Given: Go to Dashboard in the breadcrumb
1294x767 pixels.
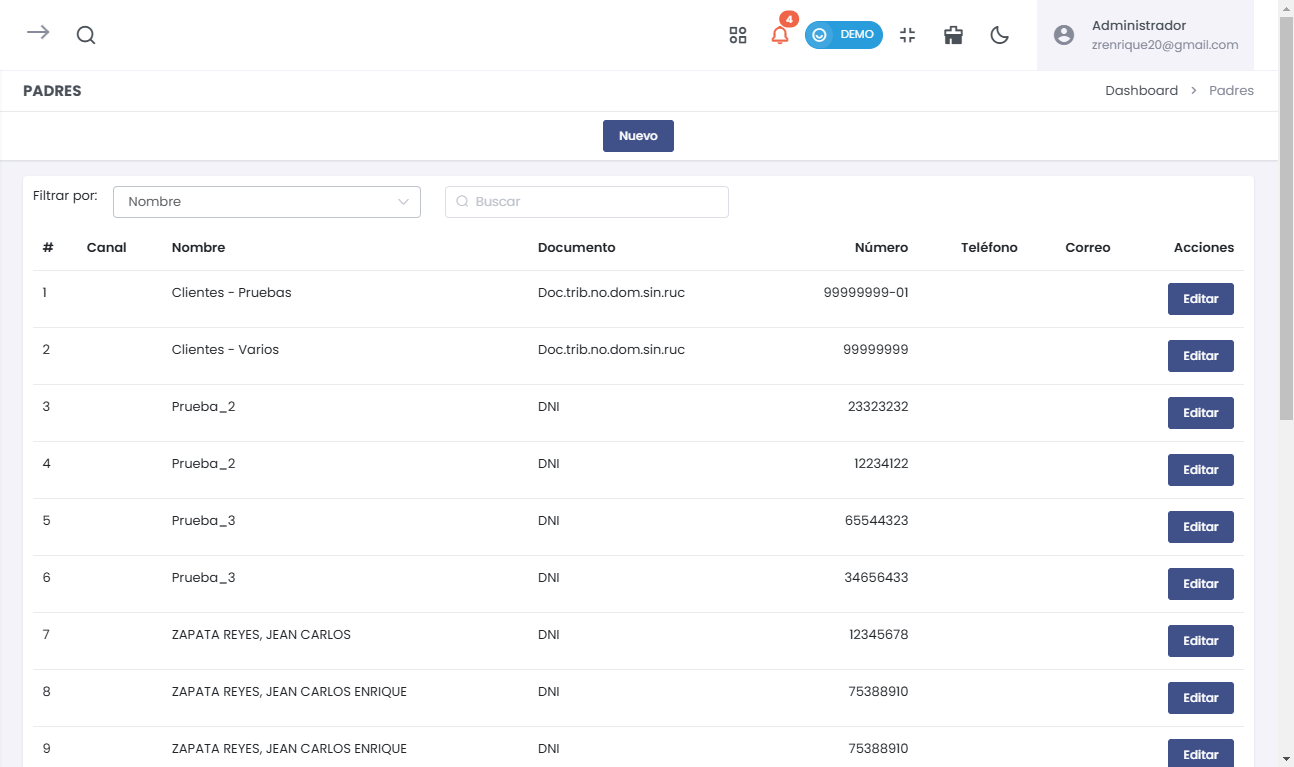Looking at the screenshot, I should click(x=1141, y=91).
